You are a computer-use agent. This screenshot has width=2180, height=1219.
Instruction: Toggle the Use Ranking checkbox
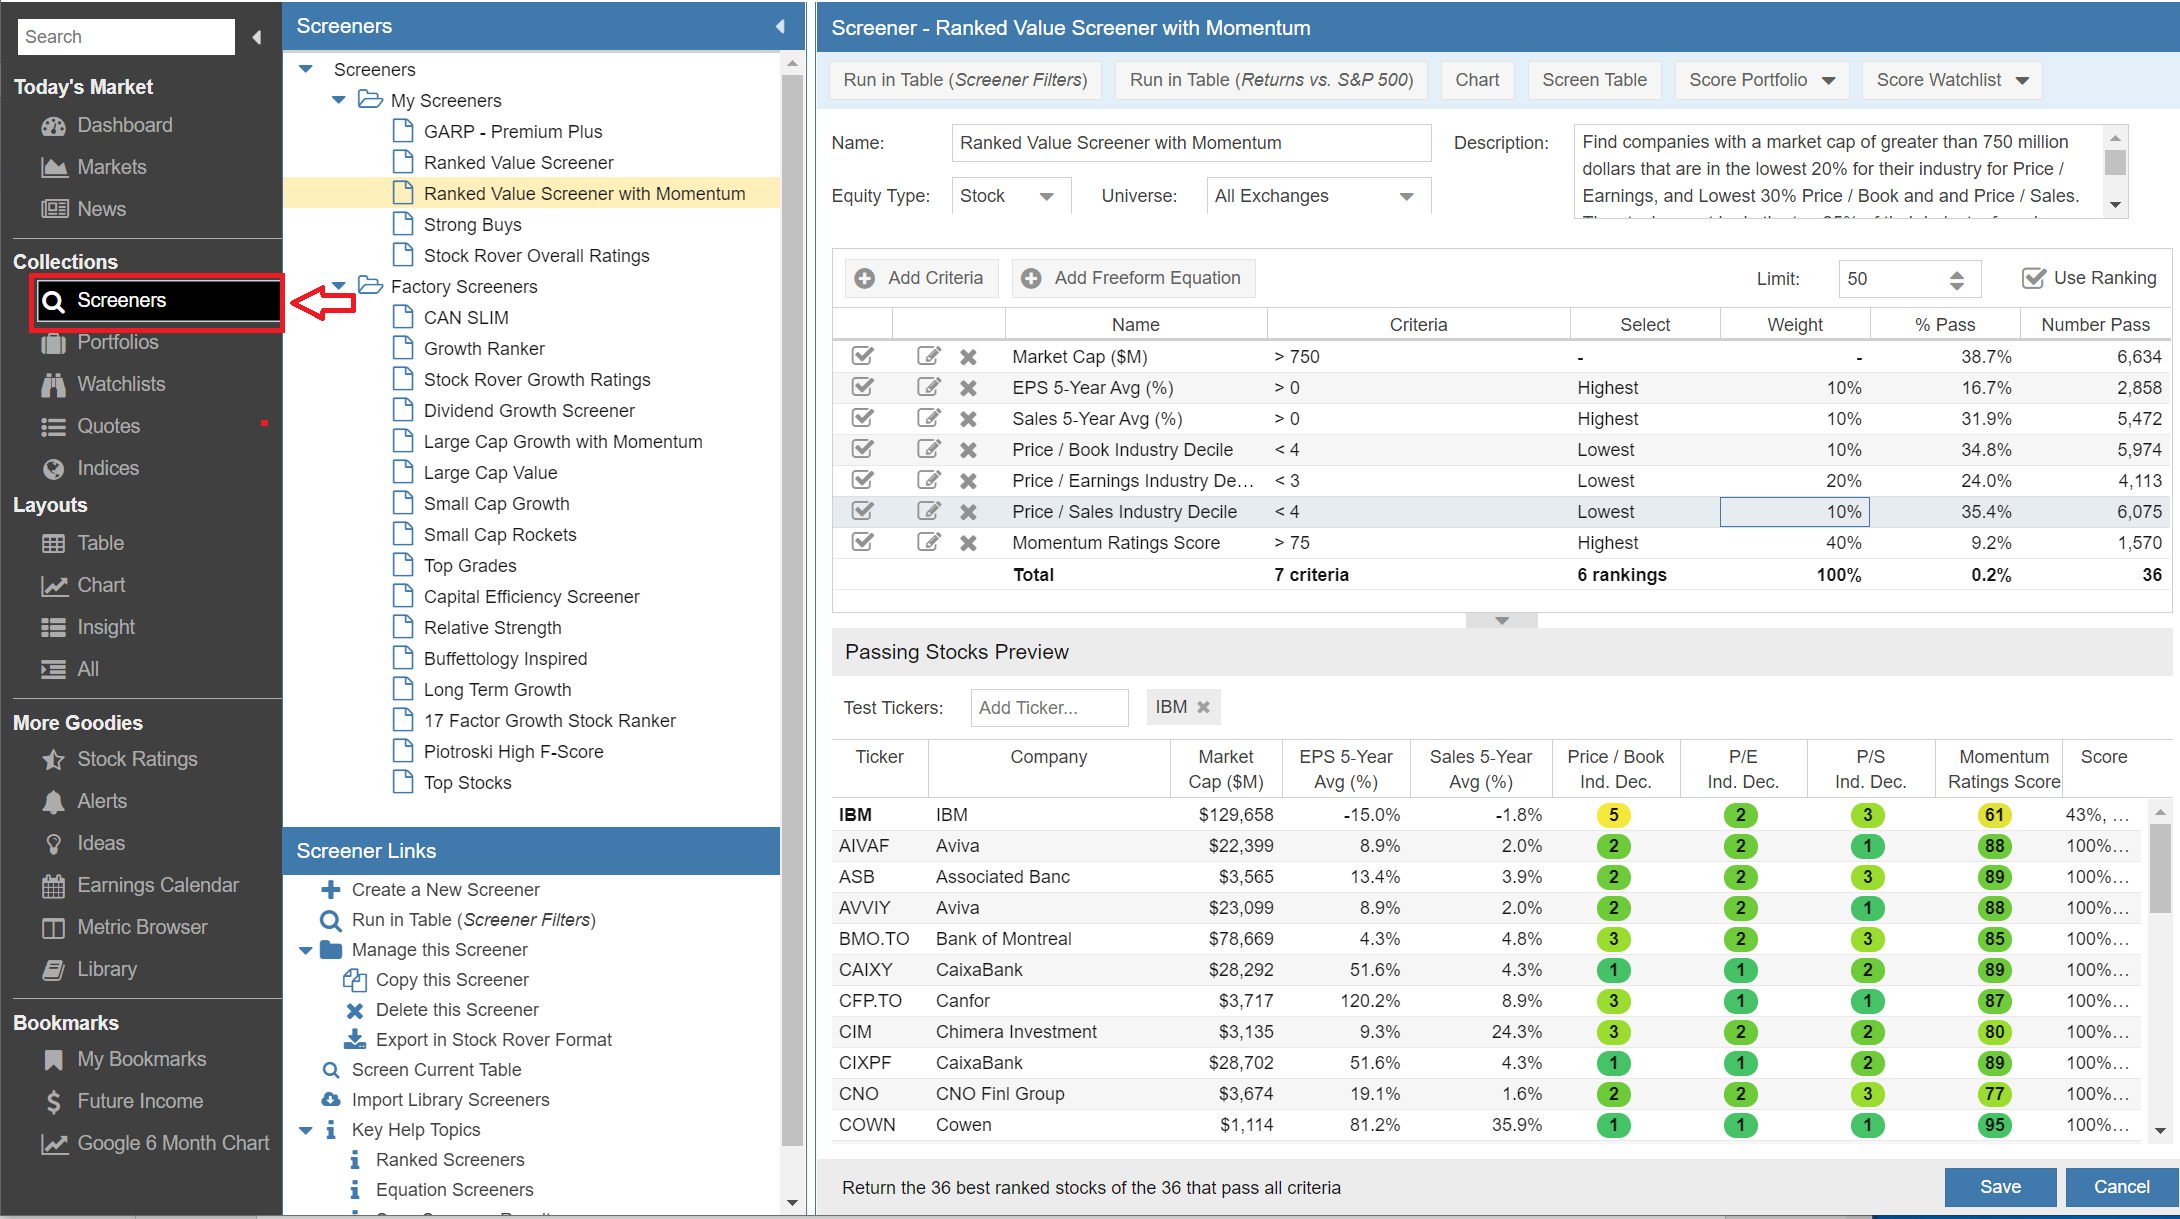click(x=2033, y=278)
